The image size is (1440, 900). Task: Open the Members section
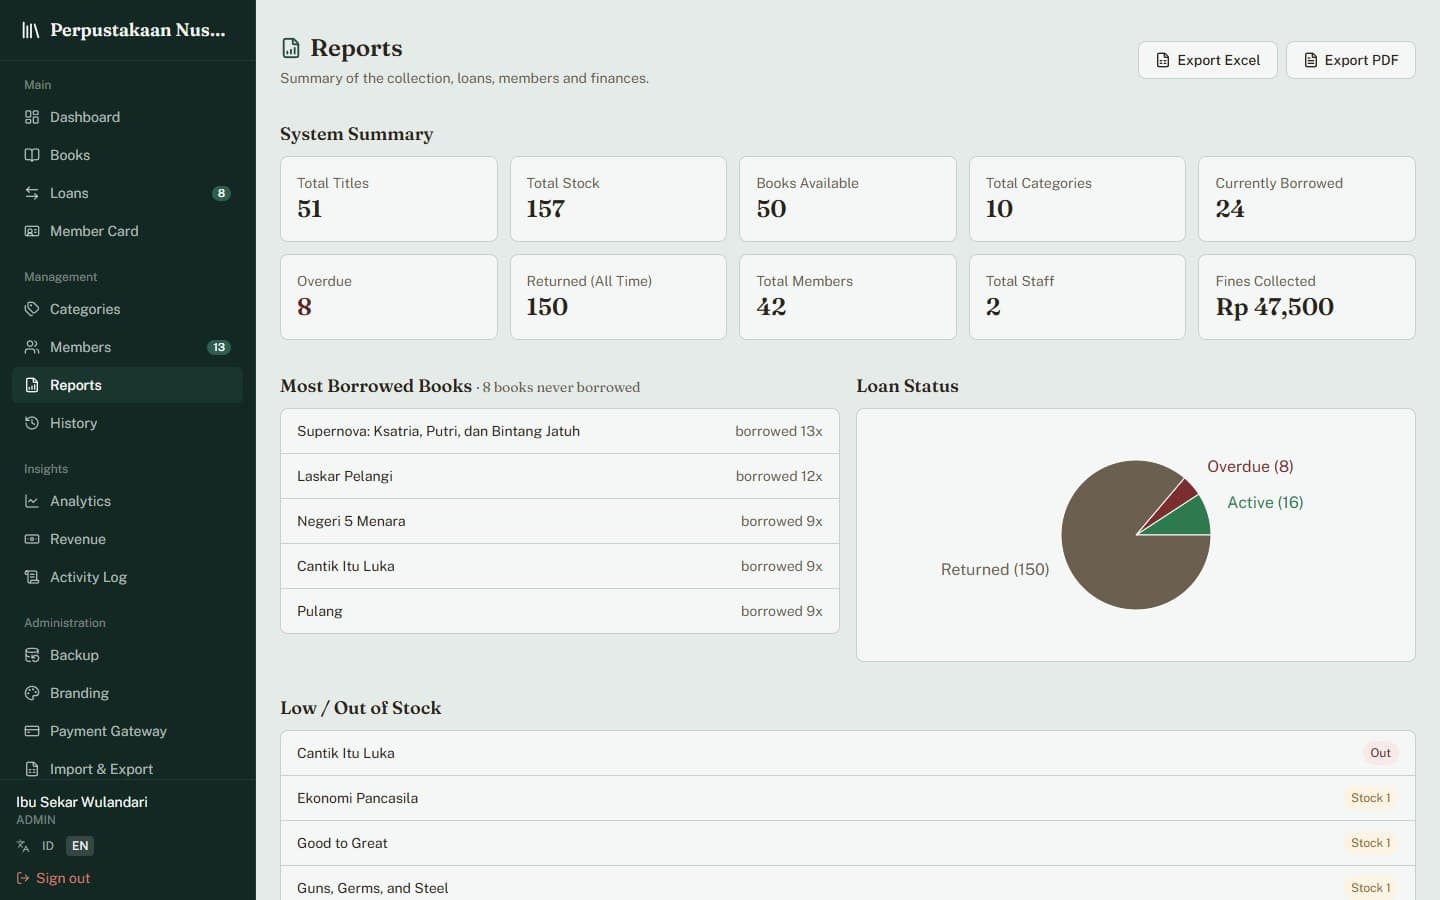point(127,347)
